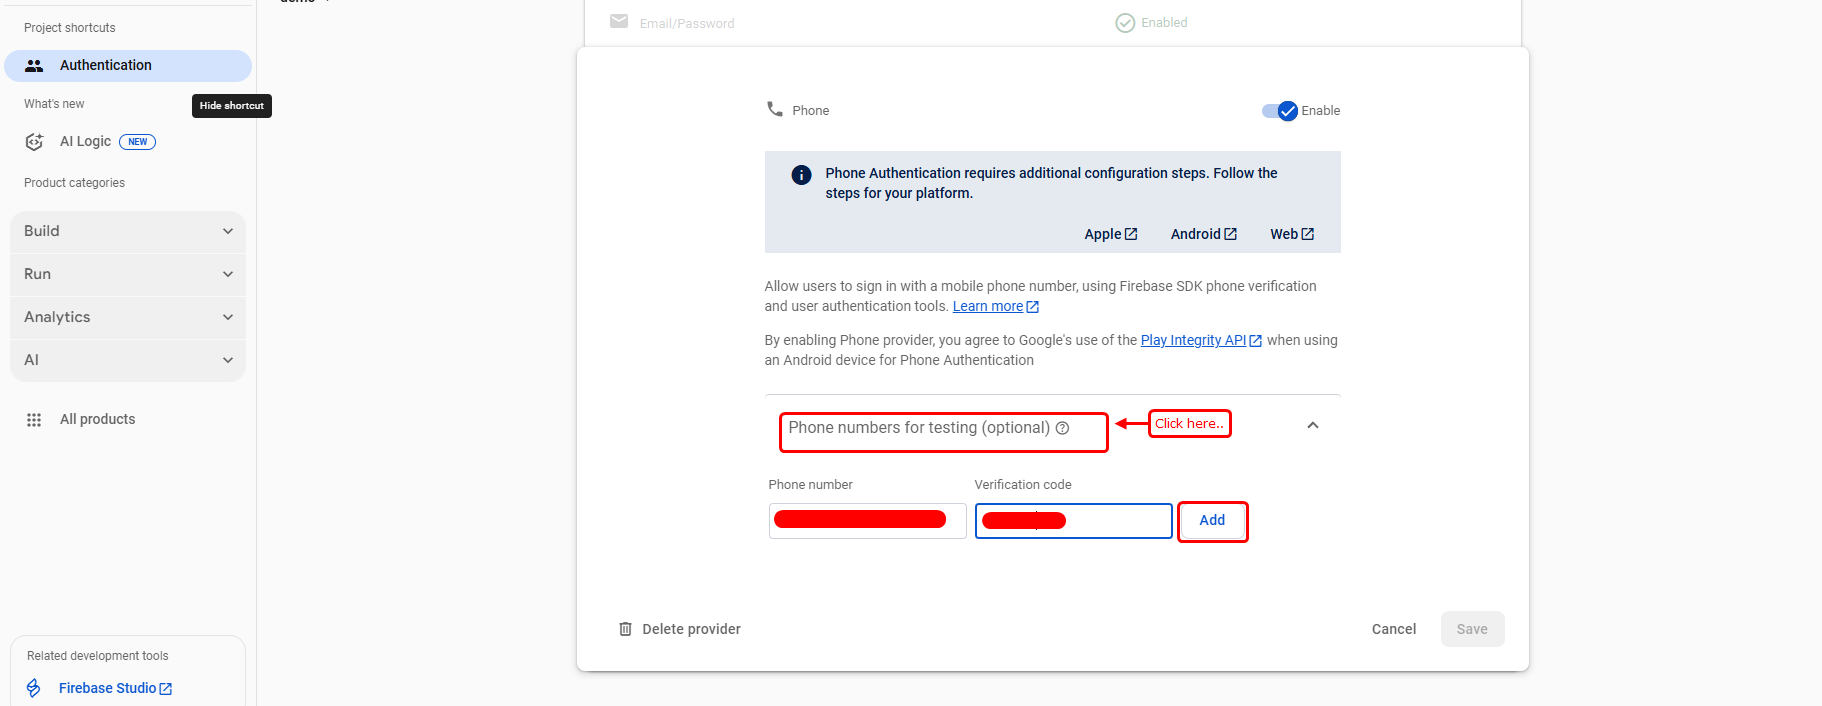The width and height of the screenshot is (1822, 706).
Task: Click the trash icon beside Delete provider
Action: point(625,629)
